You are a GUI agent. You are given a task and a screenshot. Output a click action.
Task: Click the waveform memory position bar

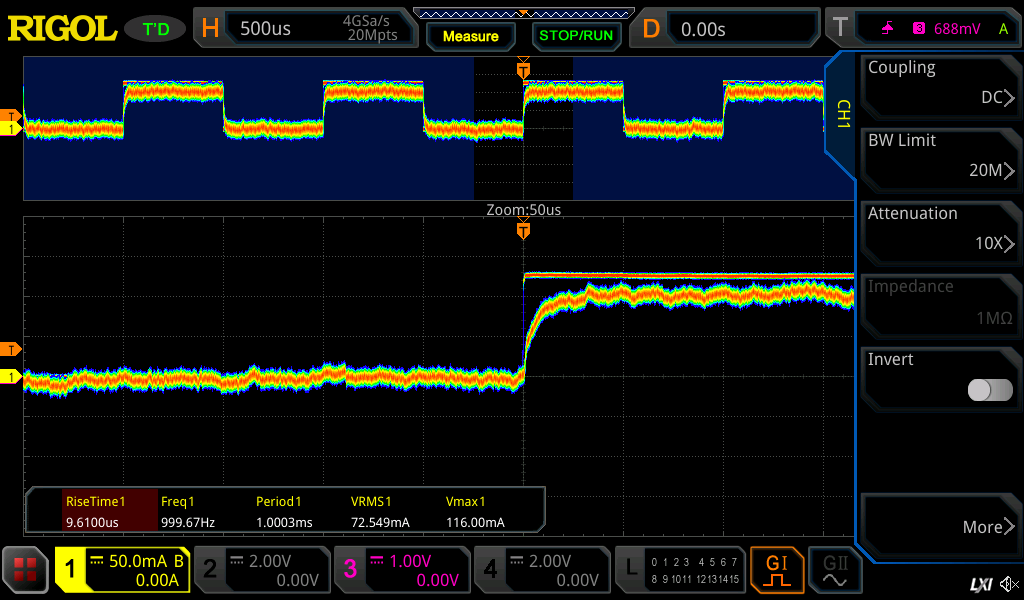tap(522, 13)
